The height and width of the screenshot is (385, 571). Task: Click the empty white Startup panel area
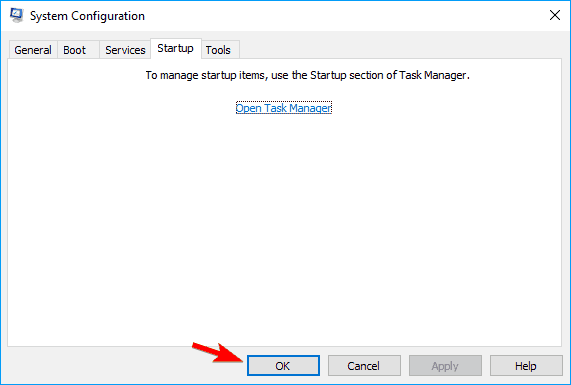[284, 226]
